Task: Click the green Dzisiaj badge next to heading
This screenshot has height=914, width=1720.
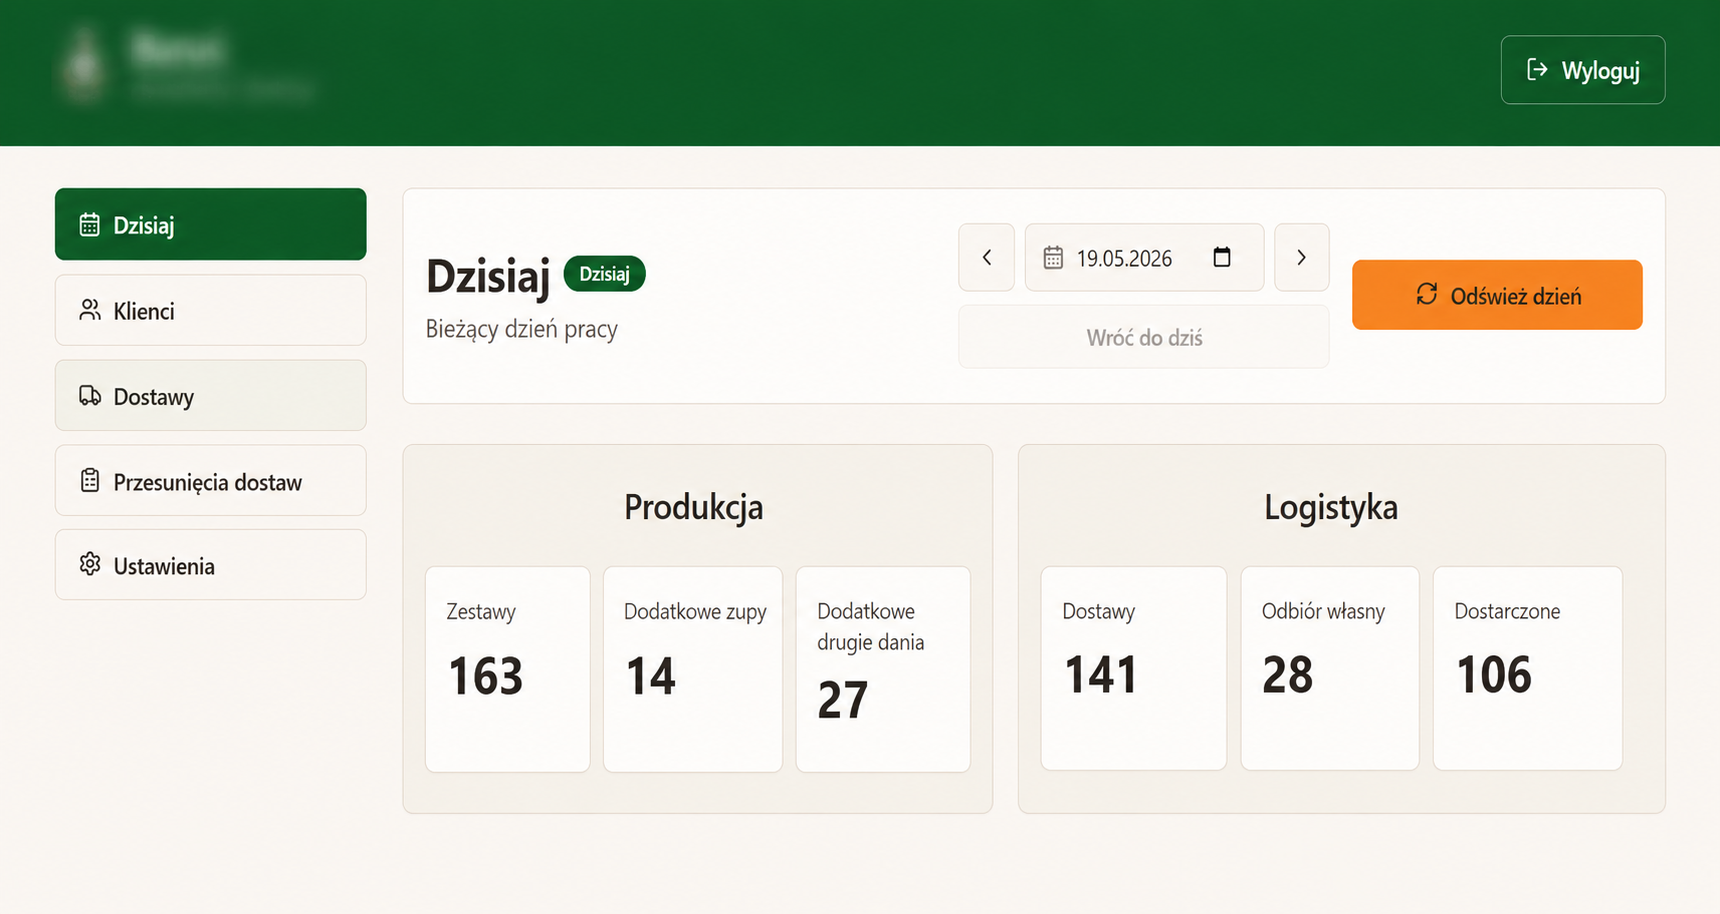Action: click(x=605, y=274)
